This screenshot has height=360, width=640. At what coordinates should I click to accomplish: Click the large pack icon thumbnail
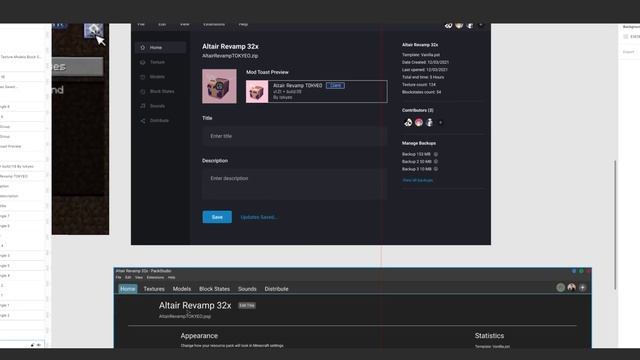pos(219,86)
